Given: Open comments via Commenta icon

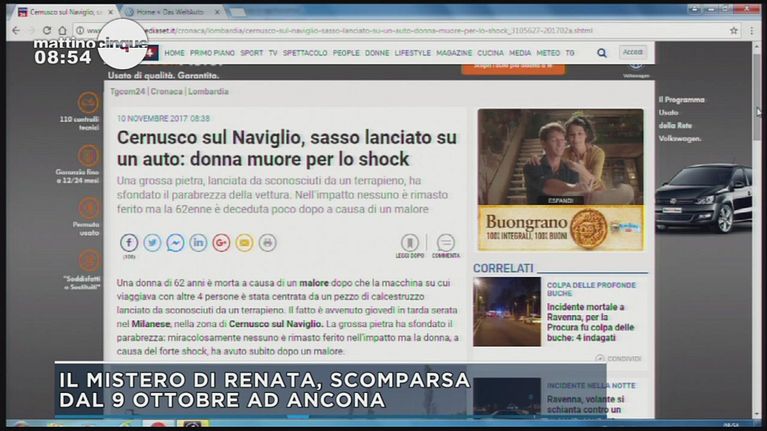Looking at the screenshot, I should pos(445,243).
